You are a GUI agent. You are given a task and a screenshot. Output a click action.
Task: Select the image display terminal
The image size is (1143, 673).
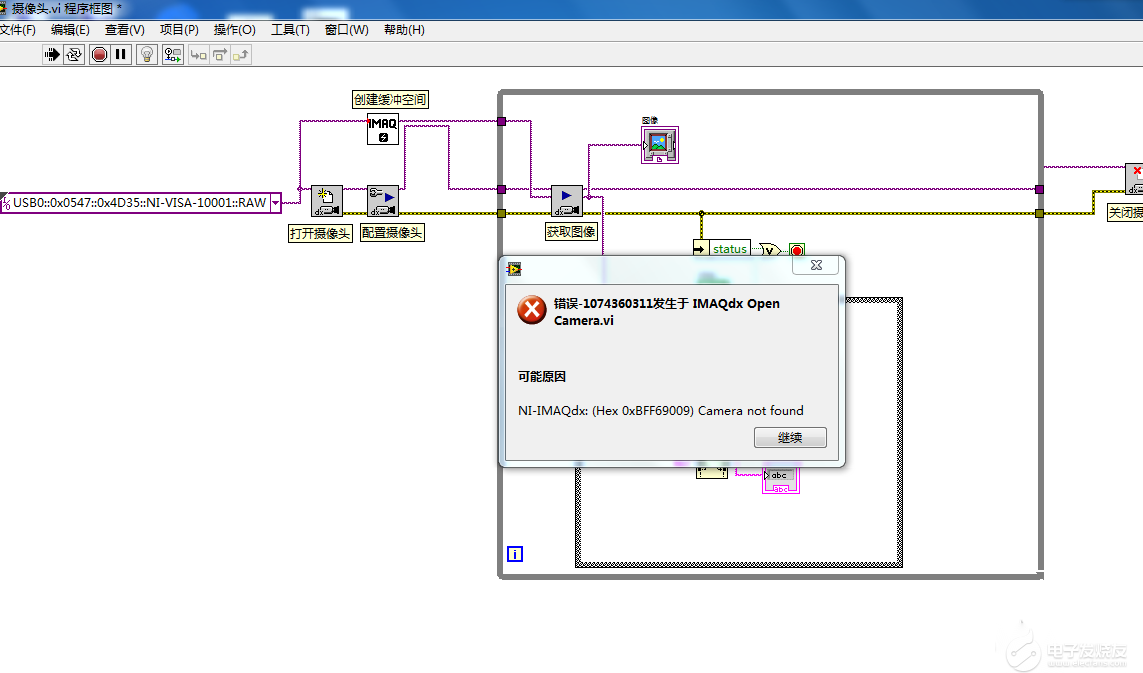click(659, 144)
